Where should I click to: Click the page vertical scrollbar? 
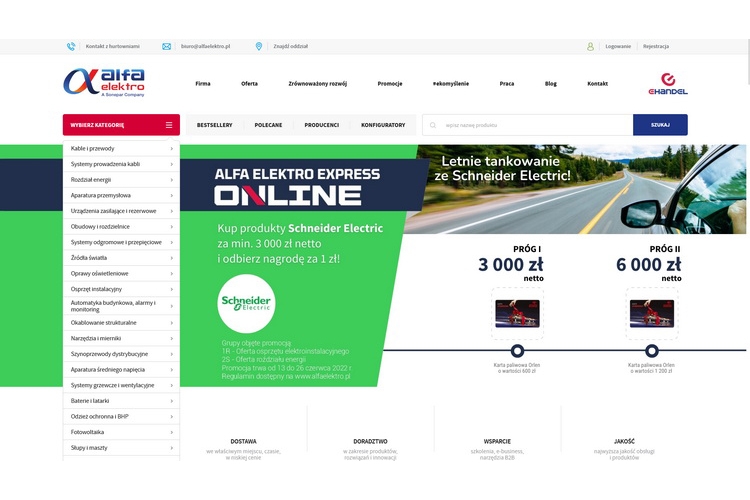click(748, 62)
